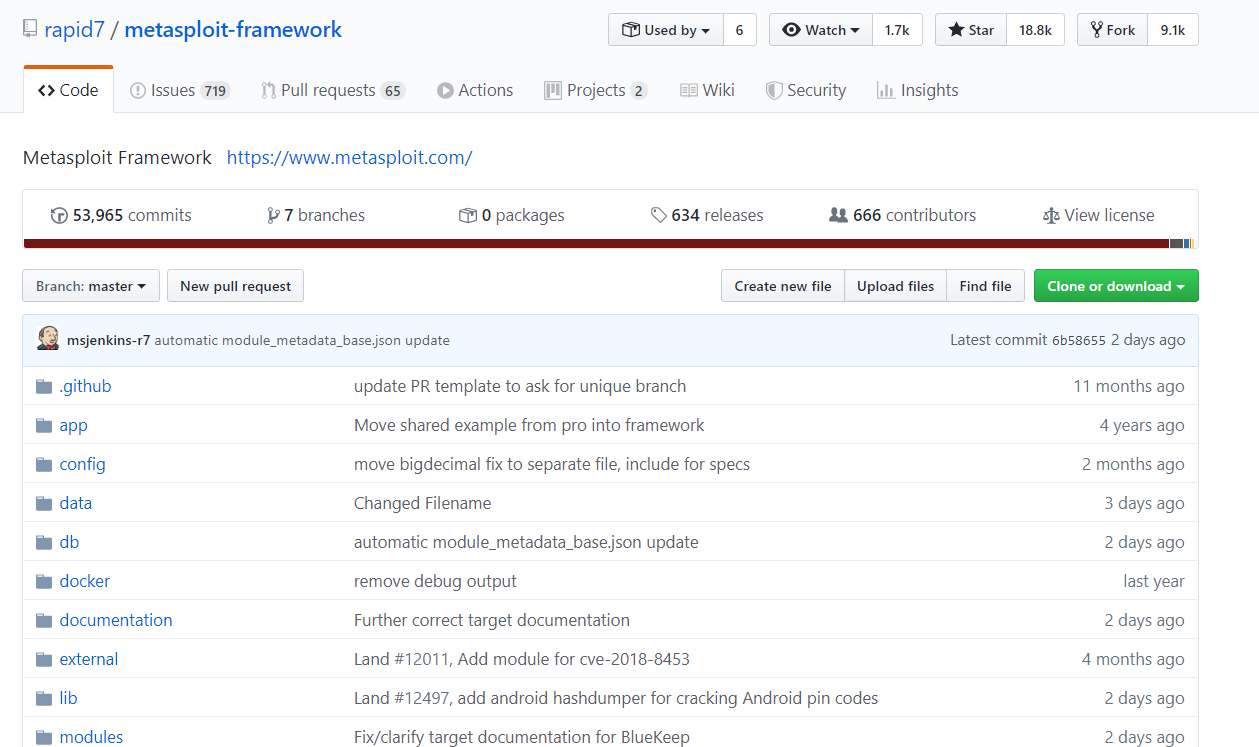The width and height of the screenshot is (1259, 747).
Task: Click the folder icon next to .github
Action: pos(44,387)
